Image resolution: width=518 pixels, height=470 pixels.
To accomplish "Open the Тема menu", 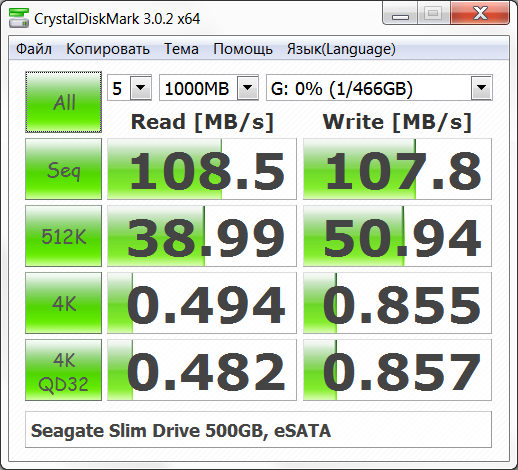I will (181, 49).
